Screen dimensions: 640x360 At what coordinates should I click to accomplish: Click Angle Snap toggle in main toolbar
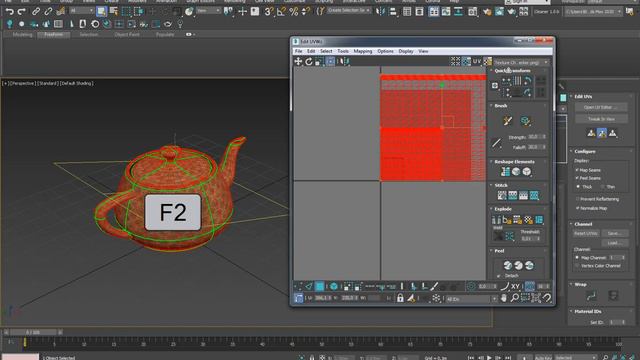[x=281, y=11]
